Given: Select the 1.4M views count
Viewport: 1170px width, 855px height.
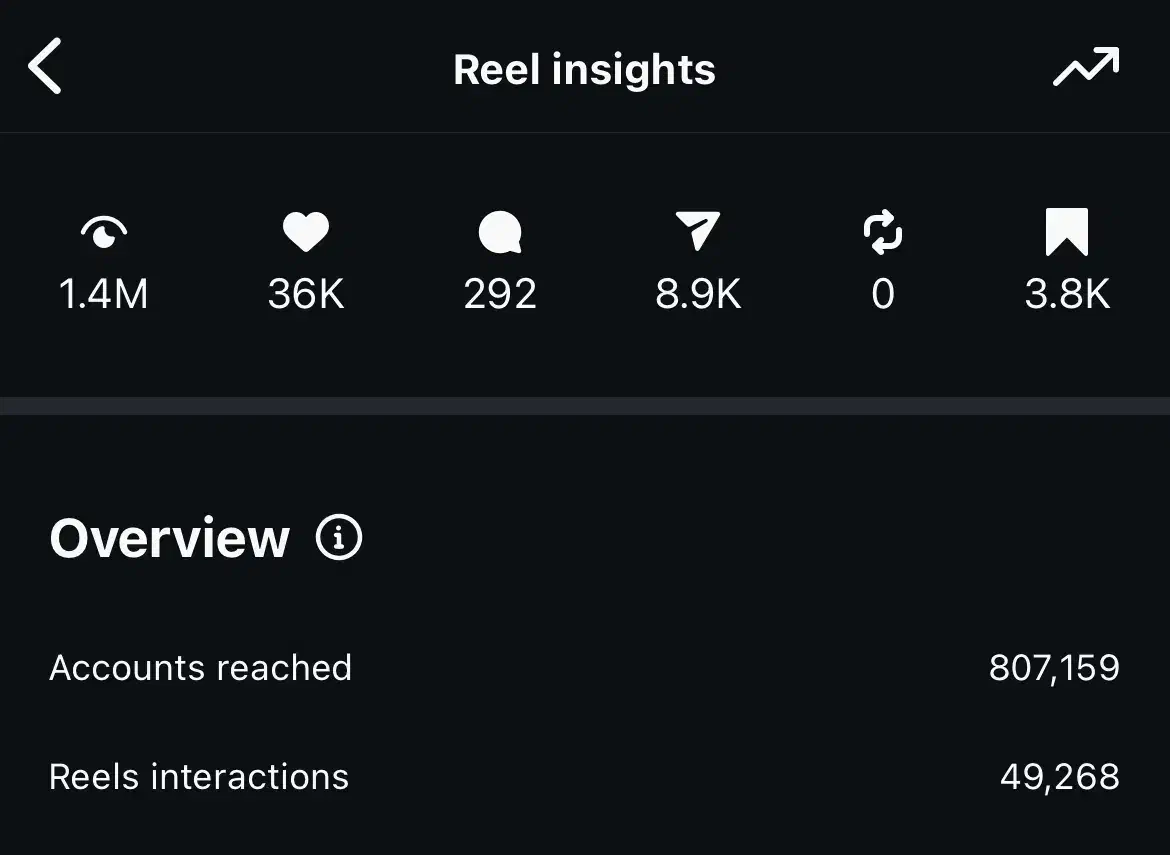Looking at the screenshot, I should pyautogui.click(x=104, y=295).
